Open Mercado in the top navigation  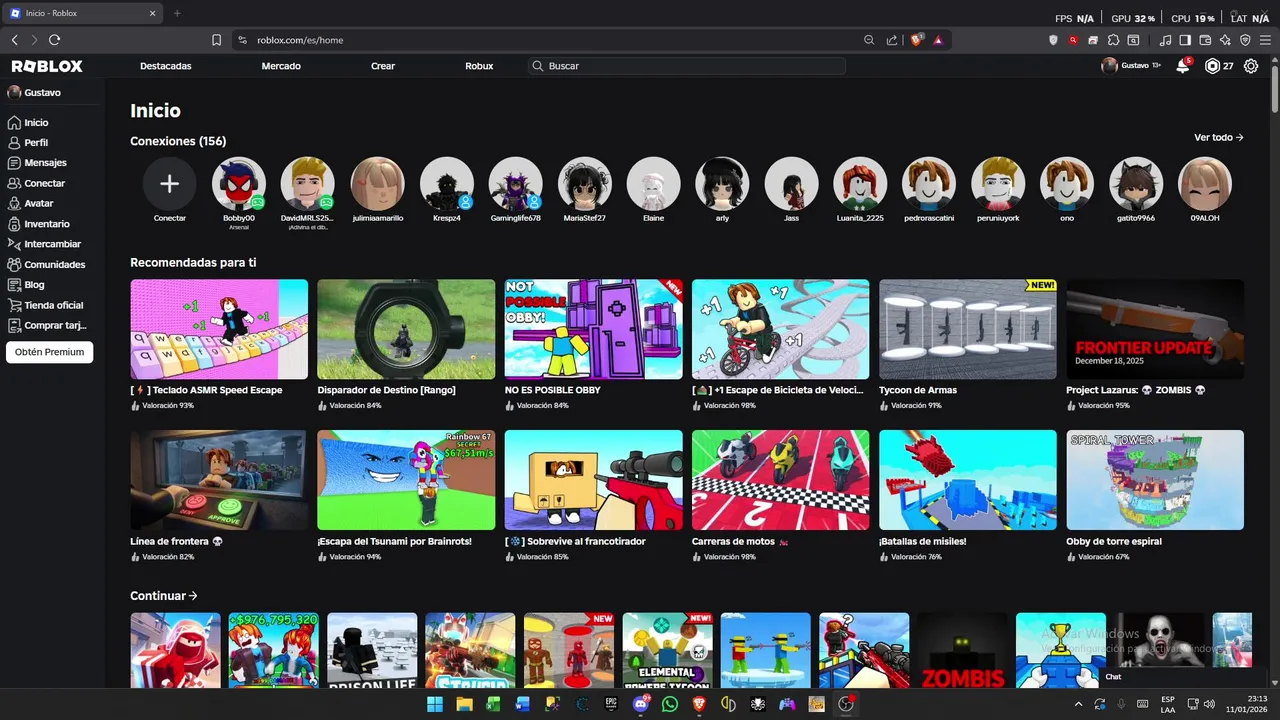[281, 66]
